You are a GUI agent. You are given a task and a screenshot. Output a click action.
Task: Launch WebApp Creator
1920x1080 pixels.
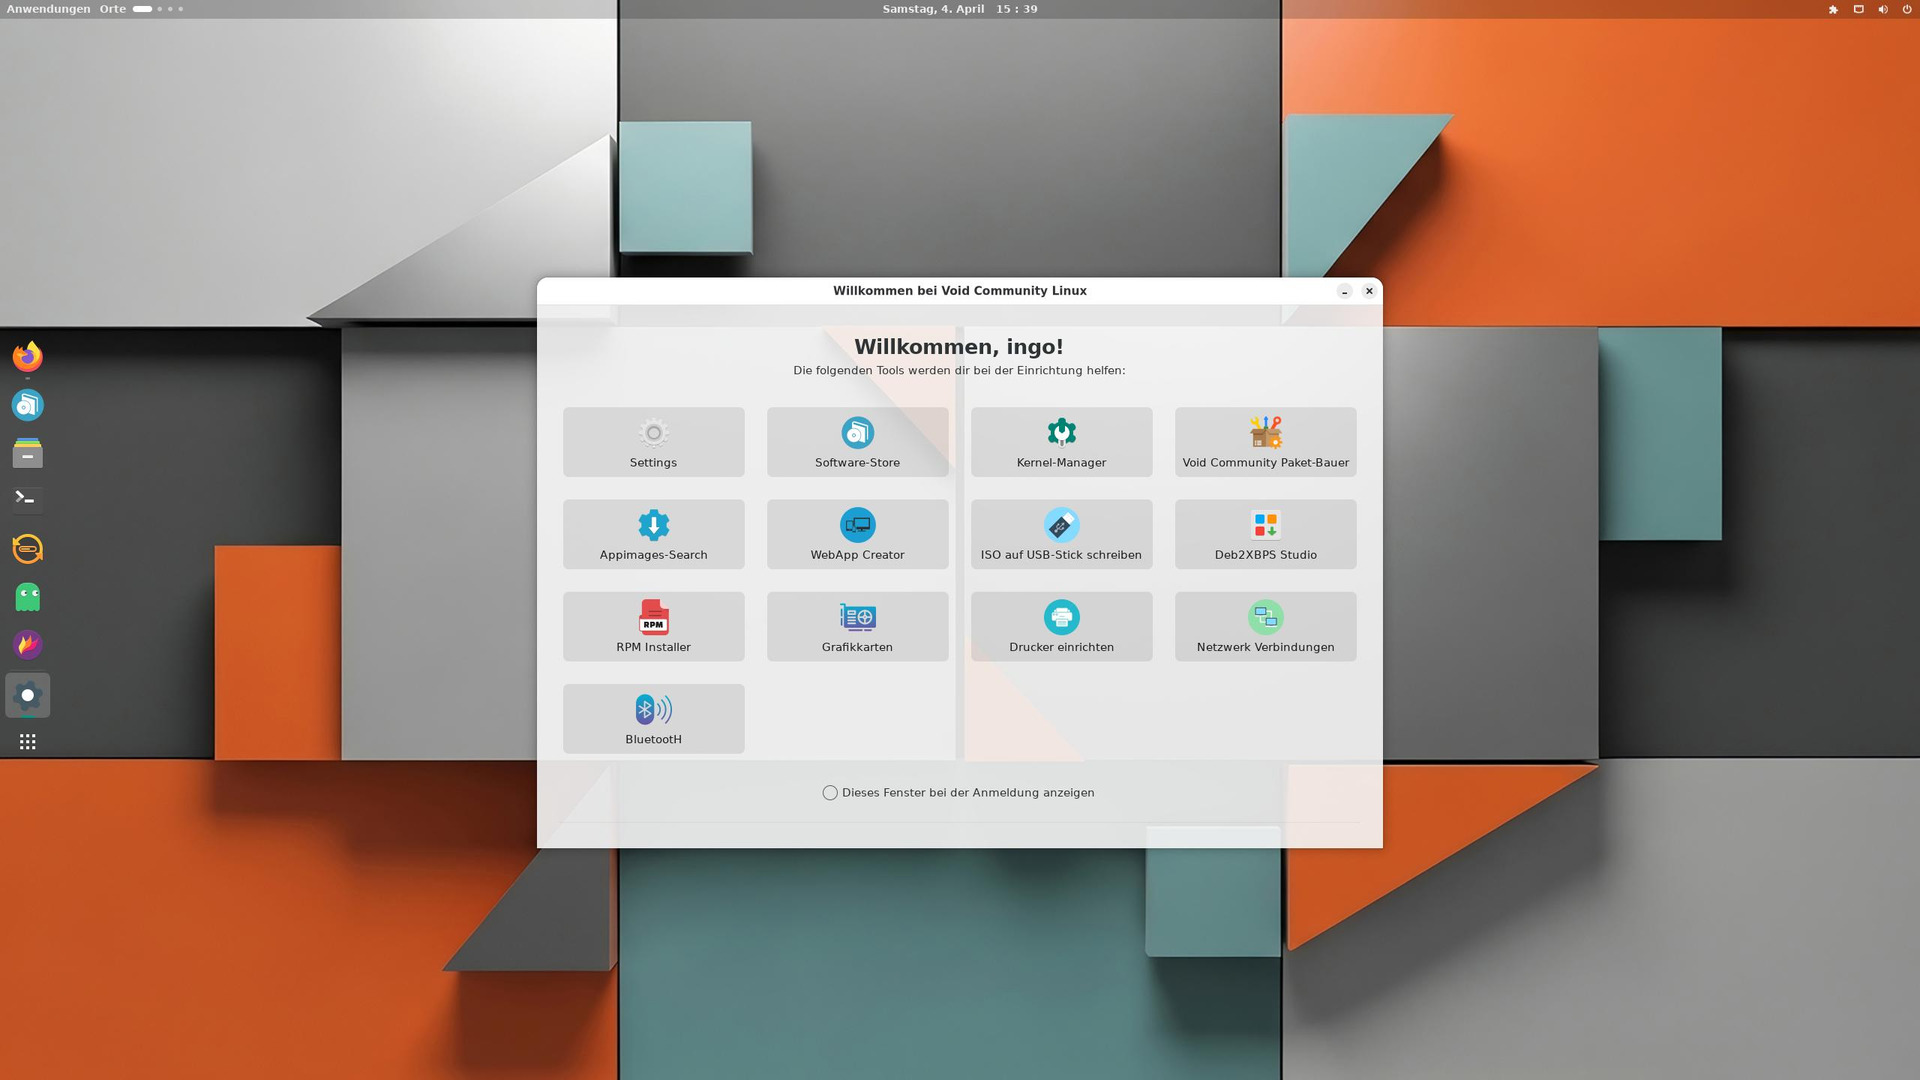click(x=857, y=534)
